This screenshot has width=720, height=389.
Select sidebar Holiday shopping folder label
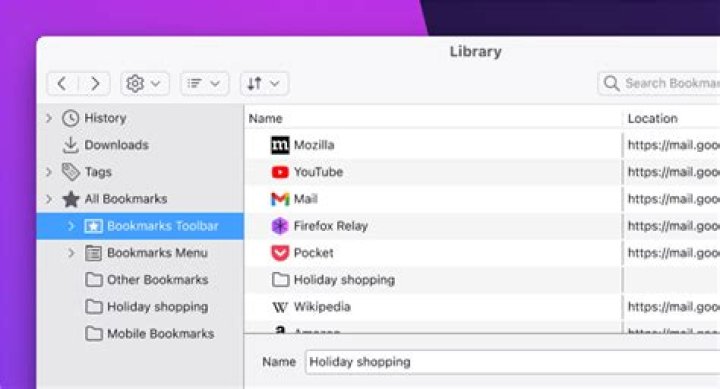coord(158,307)
